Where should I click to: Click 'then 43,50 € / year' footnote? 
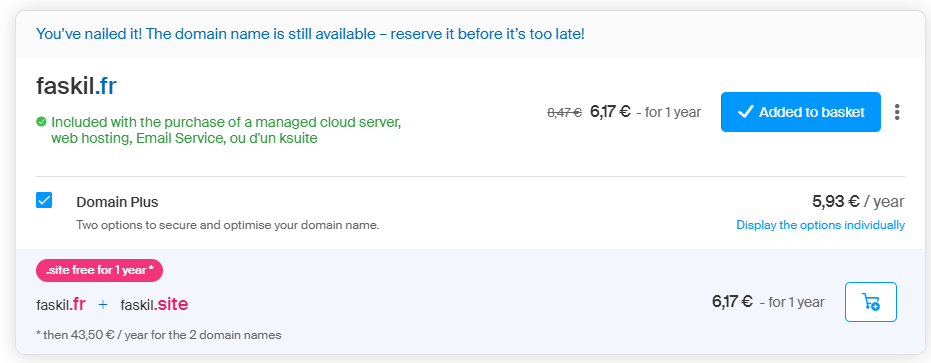click(x=159, y=335)
